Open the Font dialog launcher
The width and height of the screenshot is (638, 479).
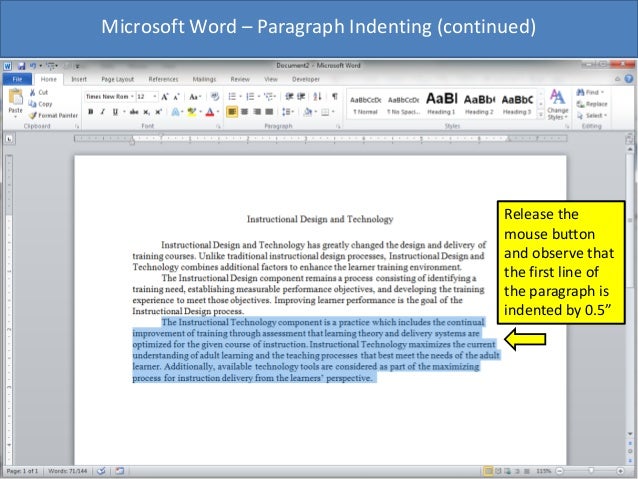pyautogui.click(x=218, y=127)
